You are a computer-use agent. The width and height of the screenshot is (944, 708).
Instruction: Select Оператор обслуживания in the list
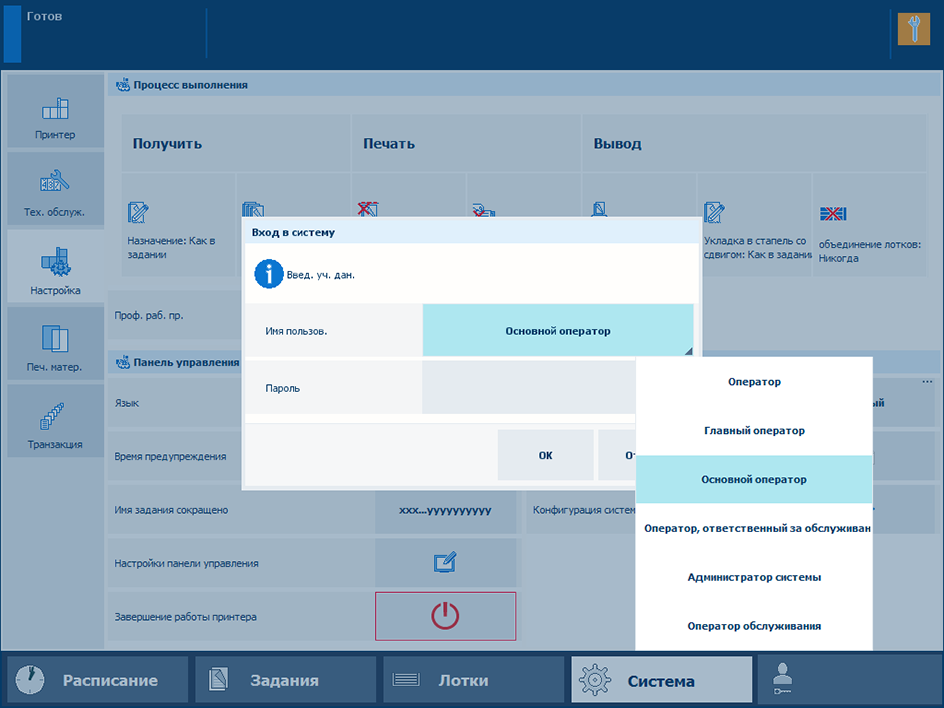tap(754, 626)
